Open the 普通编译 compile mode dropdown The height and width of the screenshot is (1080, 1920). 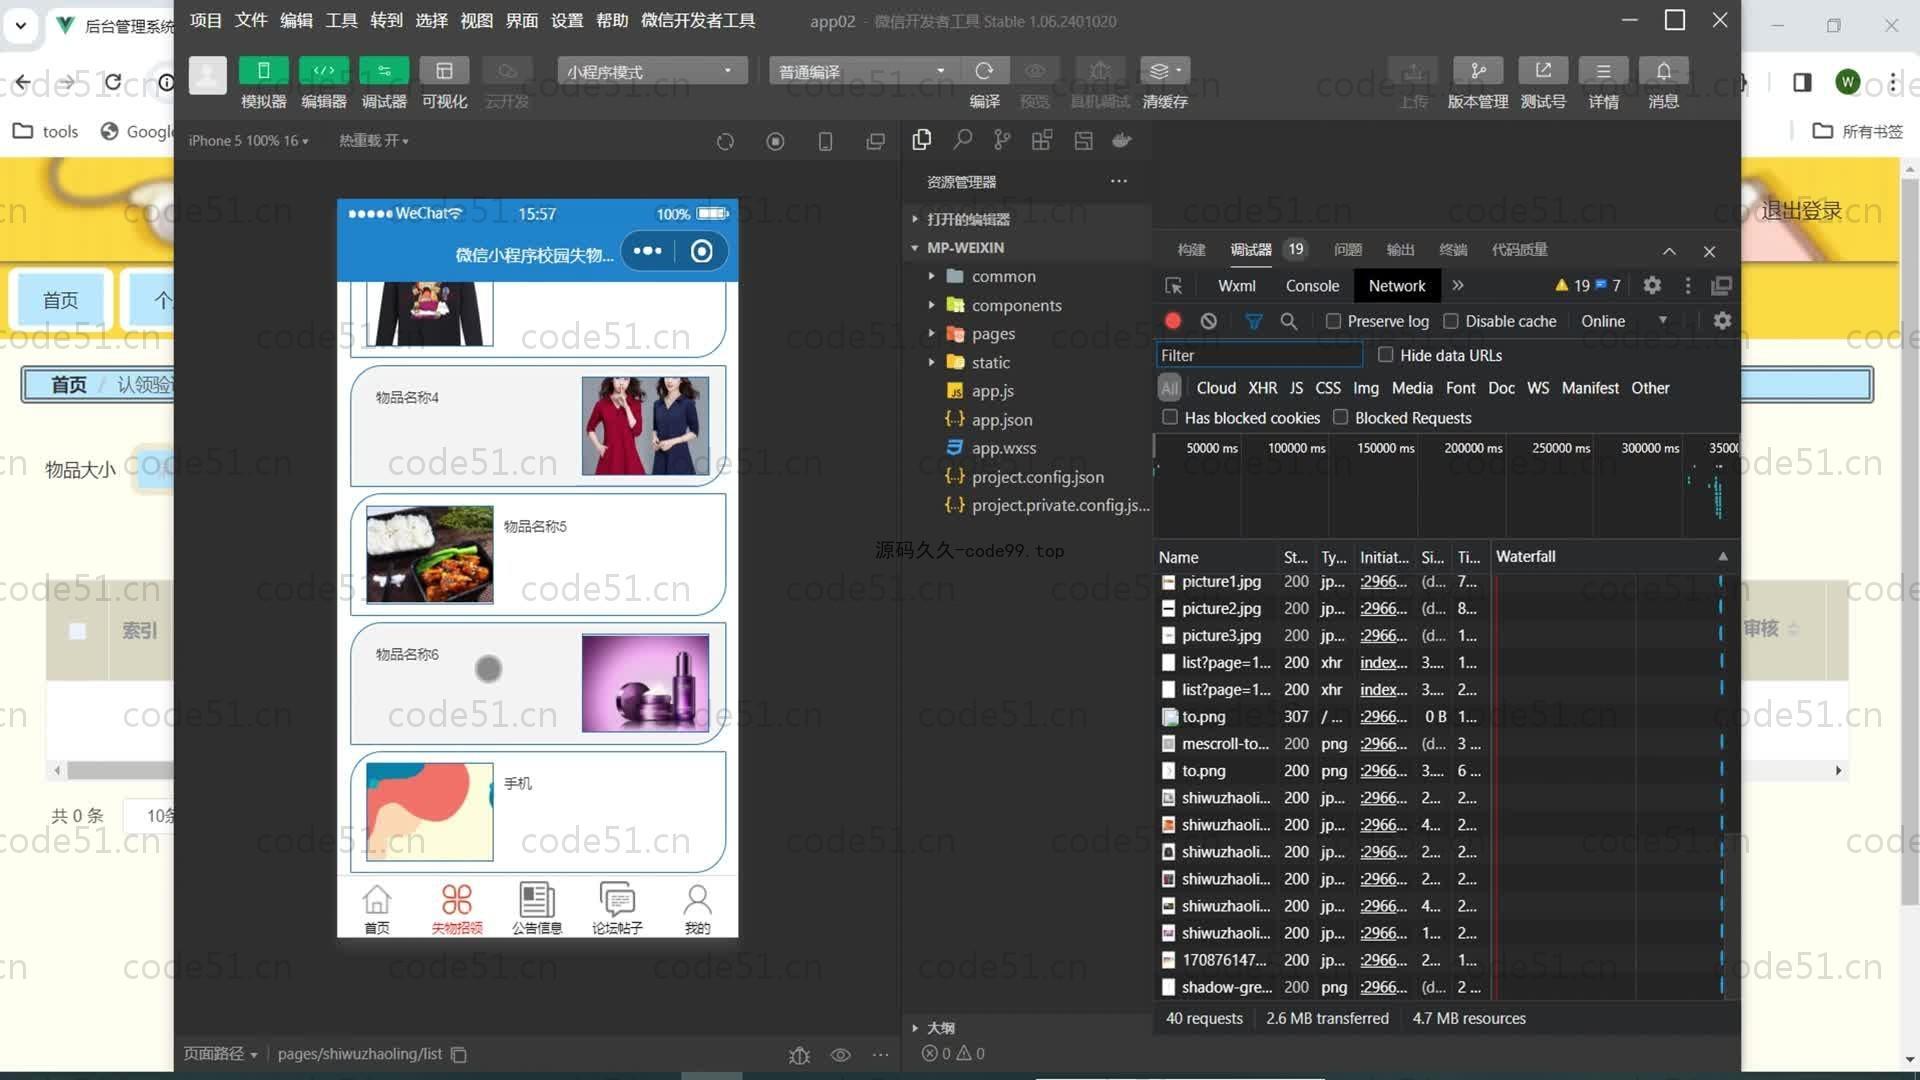coord(864,71)
